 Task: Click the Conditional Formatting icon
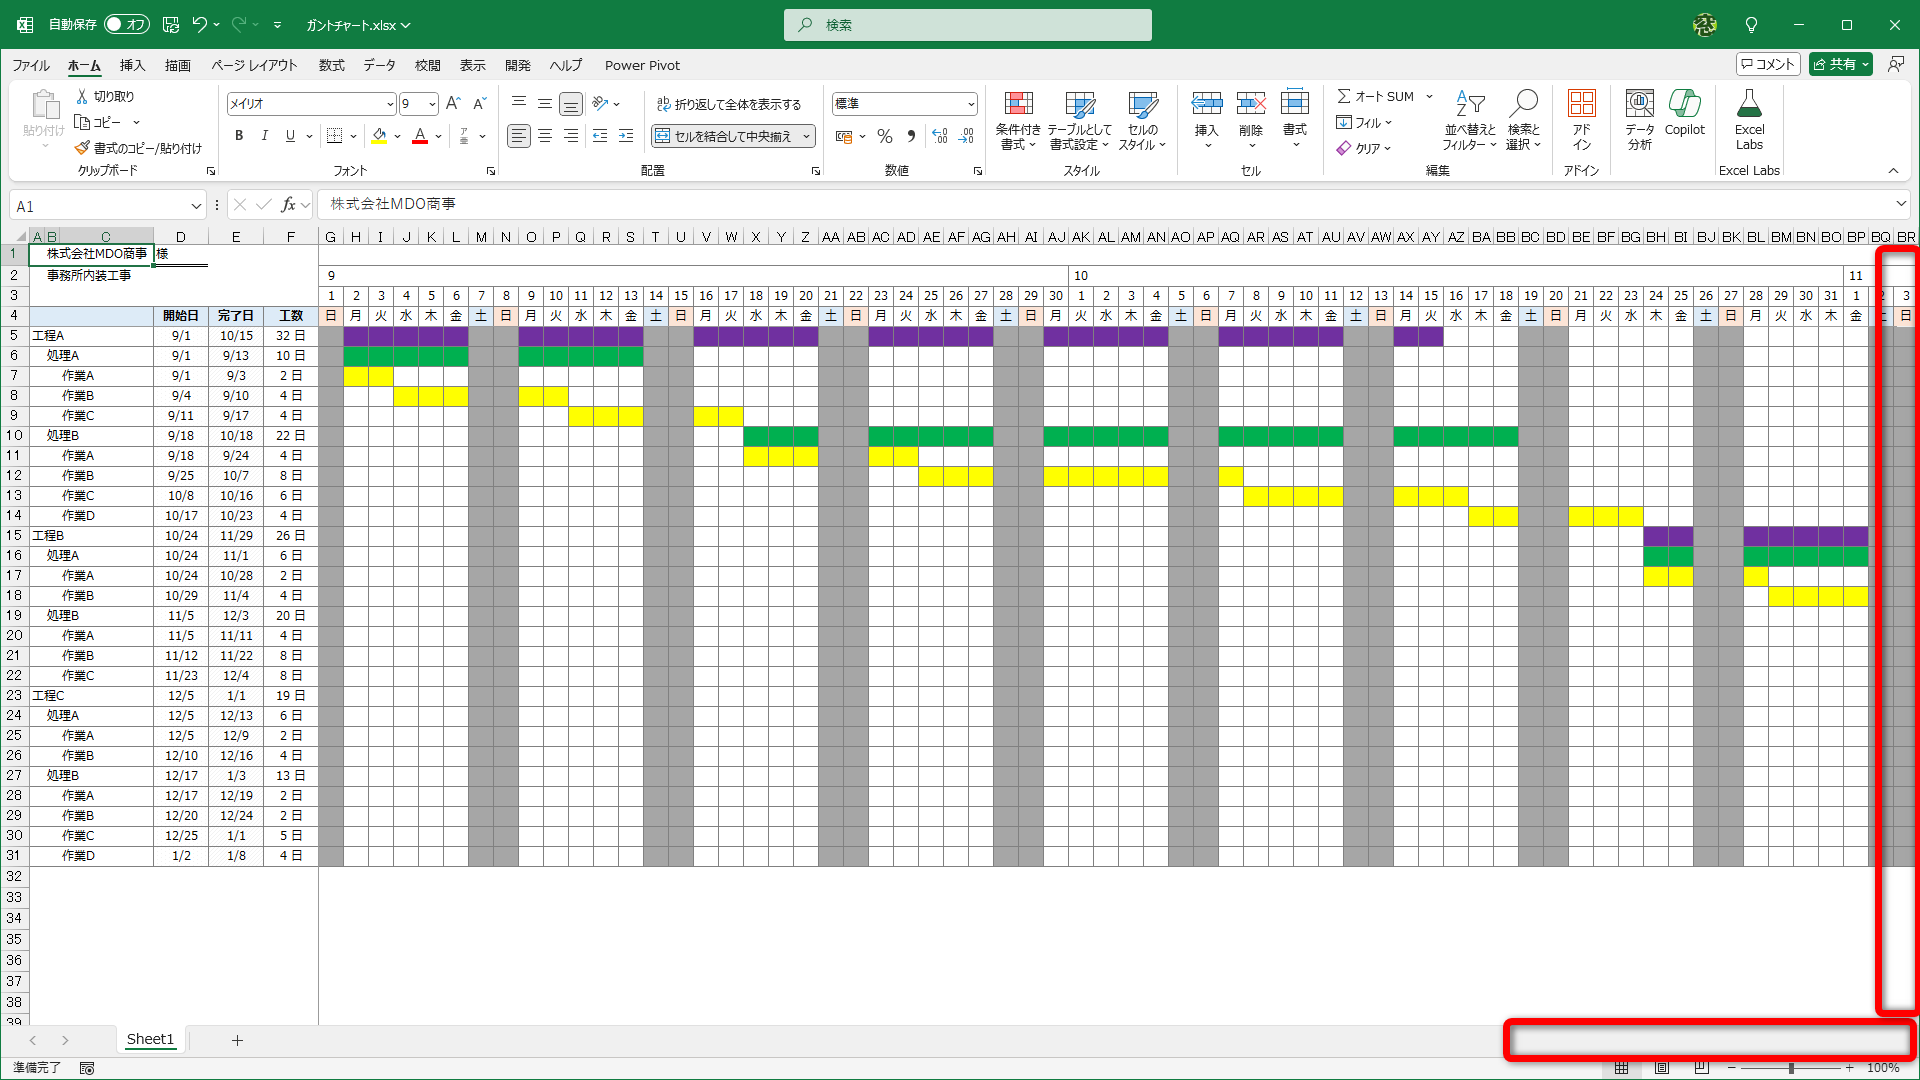[1018, 104]
